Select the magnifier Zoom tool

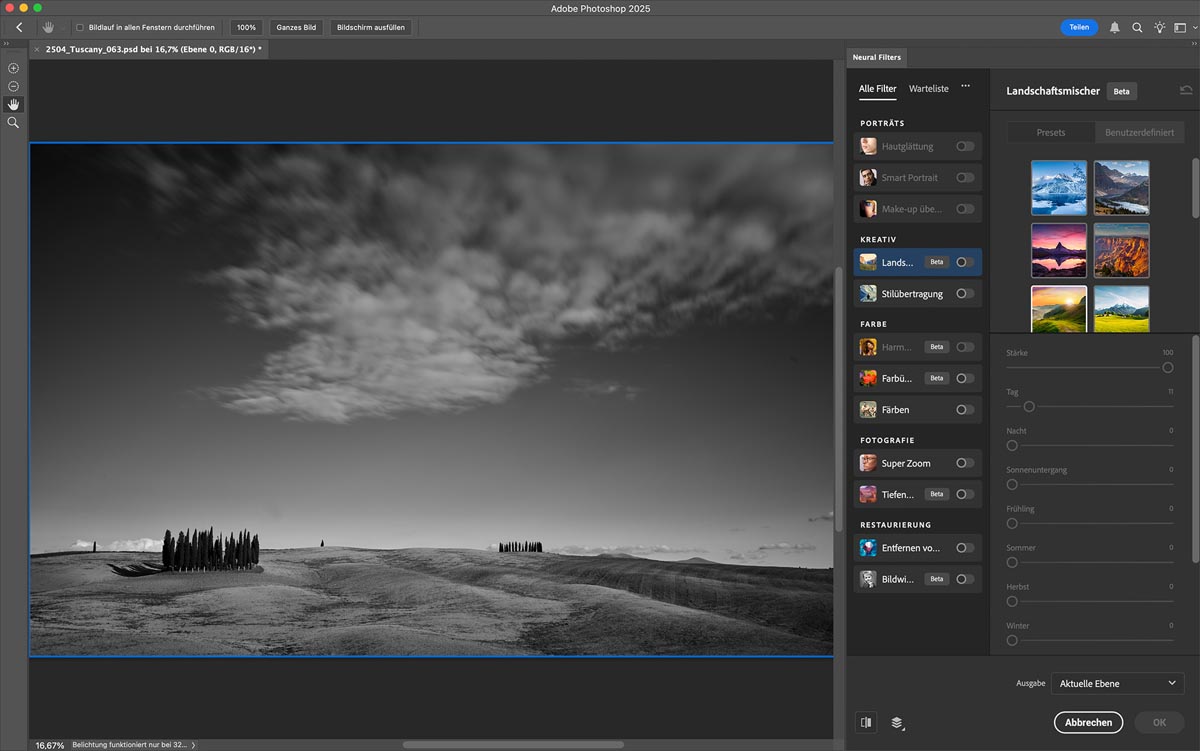point(14,122)
